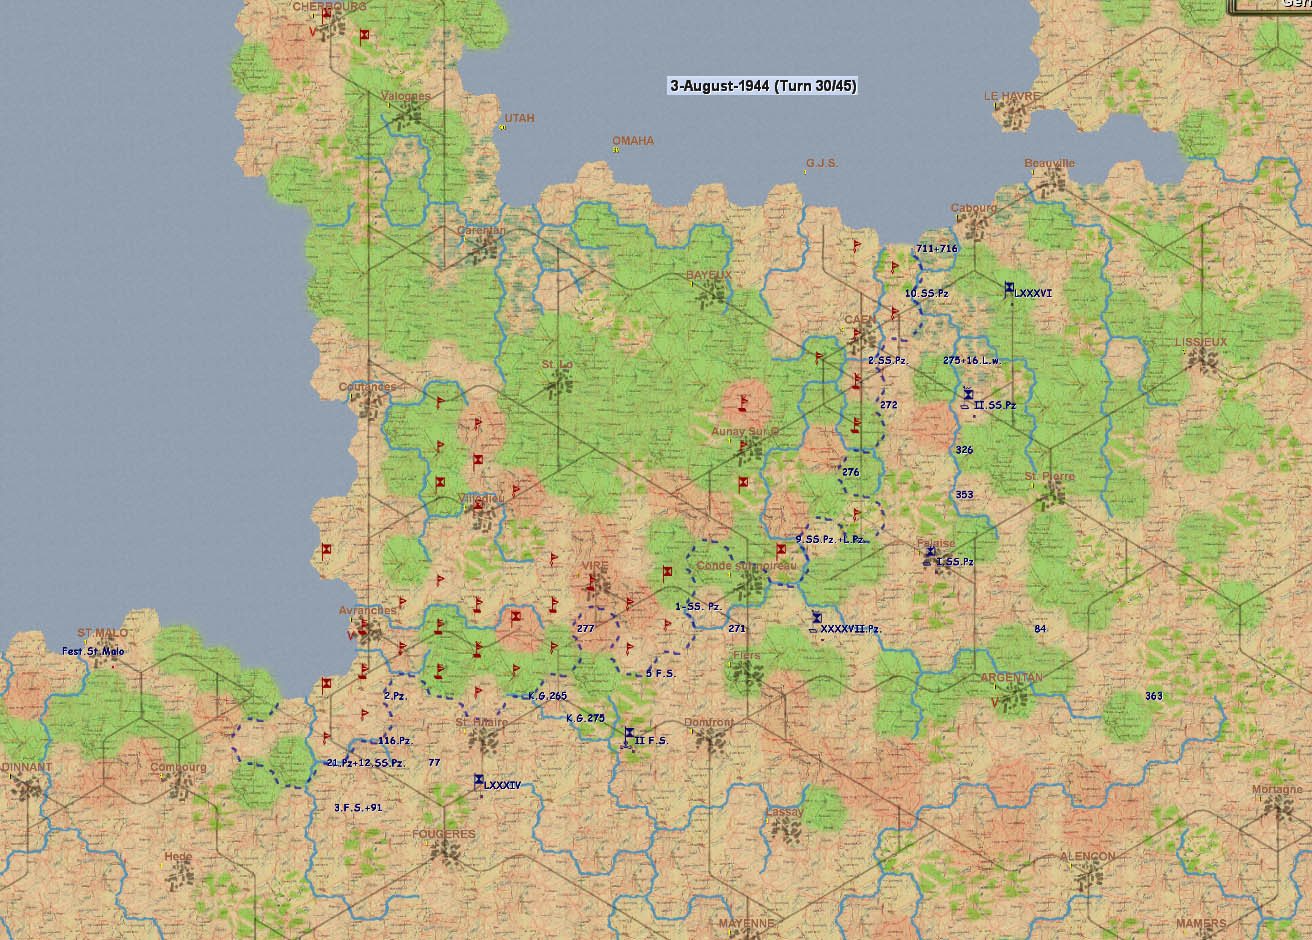Click the CAEN city label
This screenshot has height=940, width=1312.
[x=860, y=320]
